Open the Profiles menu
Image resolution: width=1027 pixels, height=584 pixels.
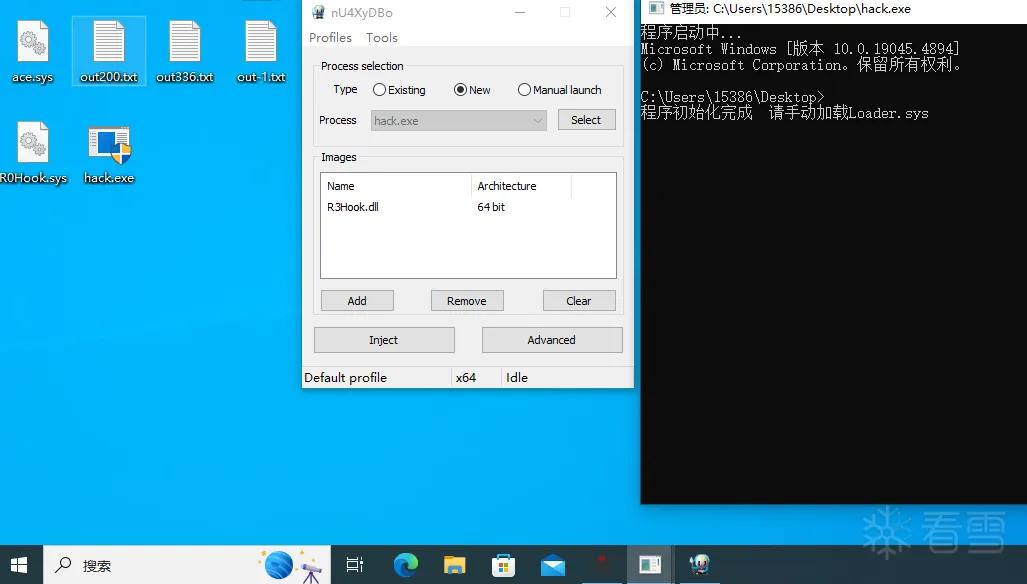330,37
